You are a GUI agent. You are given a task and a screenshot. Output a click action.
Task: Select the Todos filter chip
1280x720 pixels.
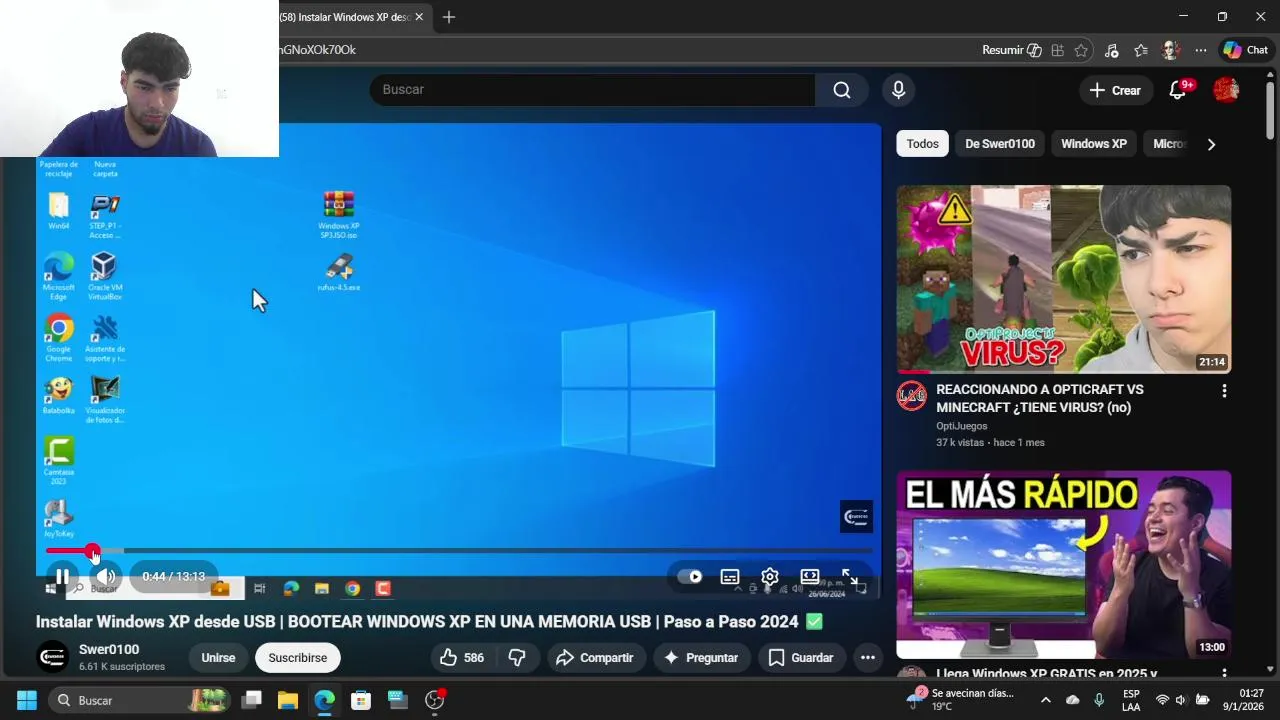point(922,144)
